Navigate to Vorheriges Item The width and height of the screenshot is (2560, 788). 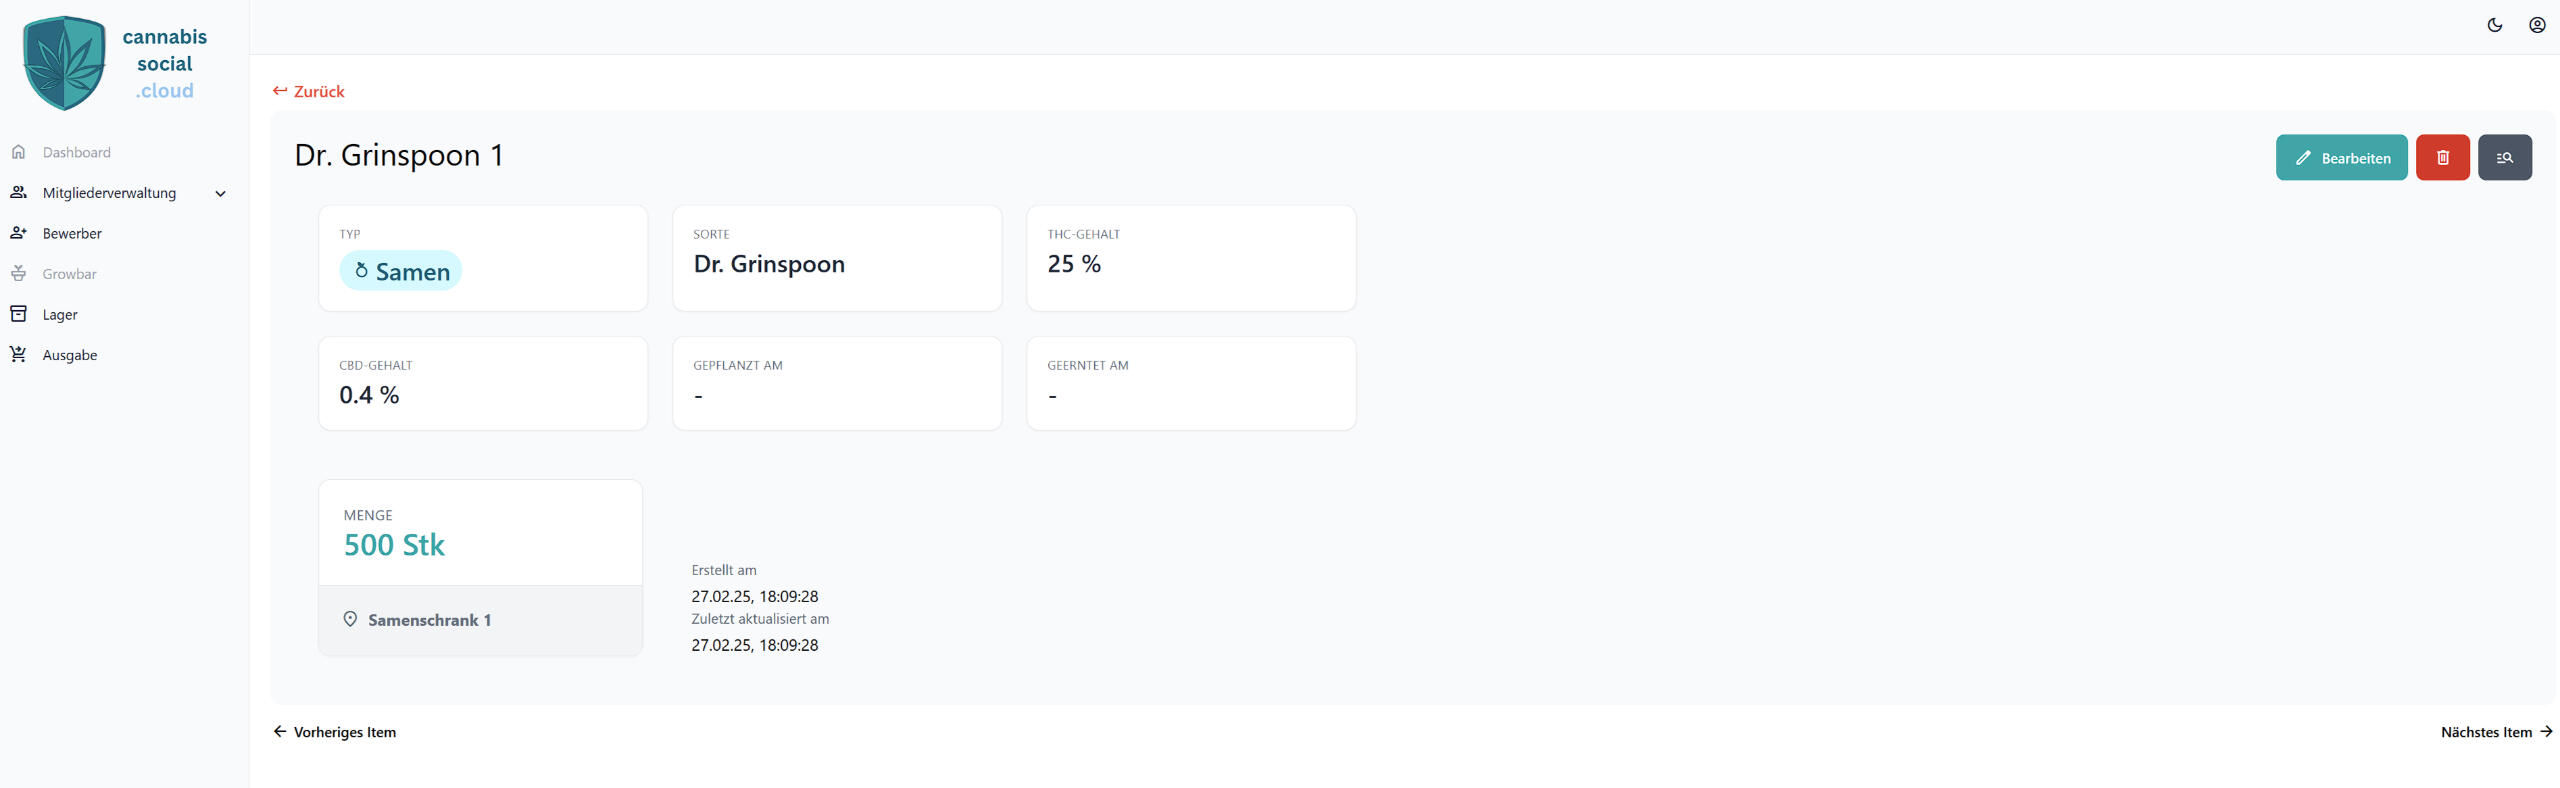335,732
